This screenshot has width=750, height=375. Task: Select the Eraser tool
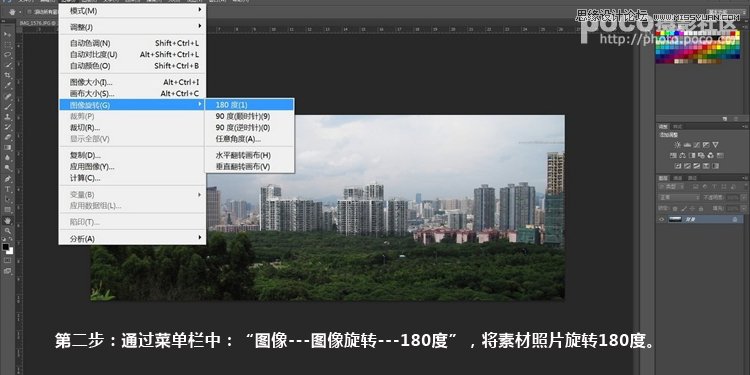(8, 137)
